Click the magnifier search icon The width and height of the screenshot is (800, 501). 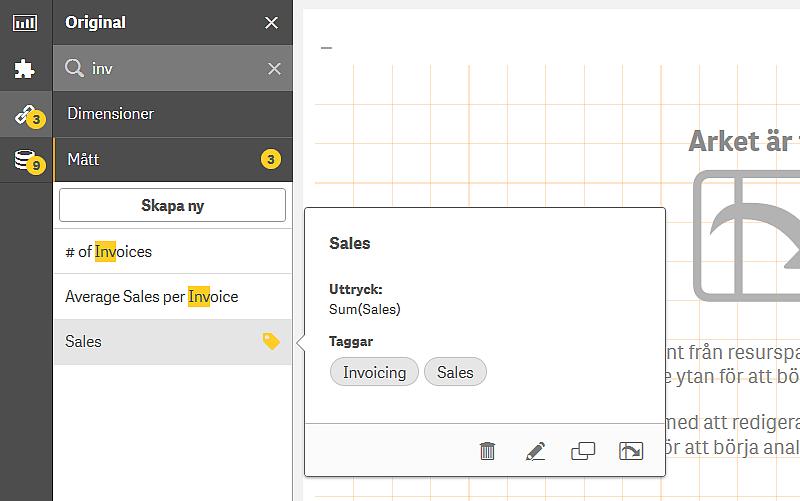[x=74, y=68]
